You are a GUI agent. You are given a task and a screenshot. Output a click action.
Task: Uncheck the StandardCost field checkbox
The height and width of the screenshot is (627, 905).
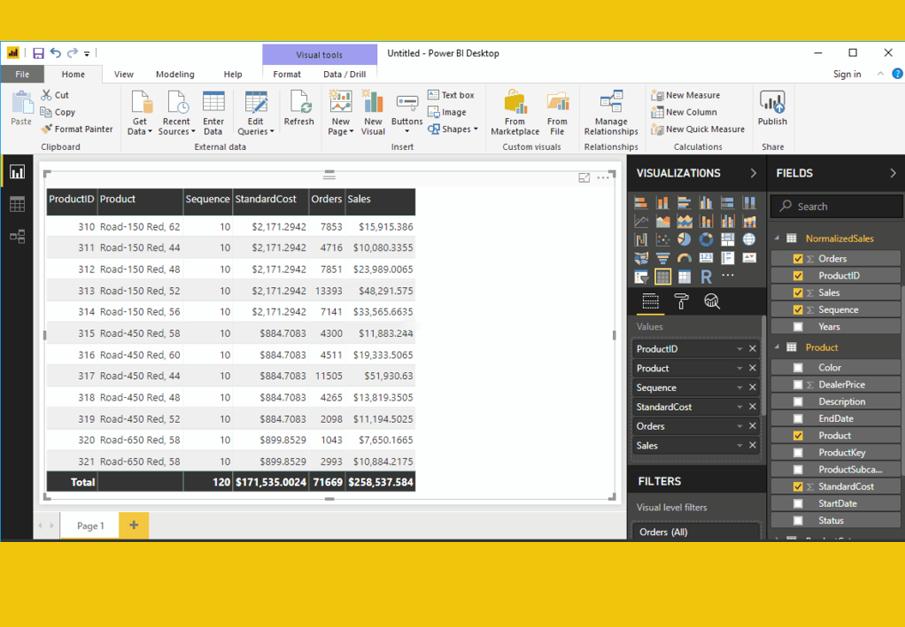pos(798,487)
